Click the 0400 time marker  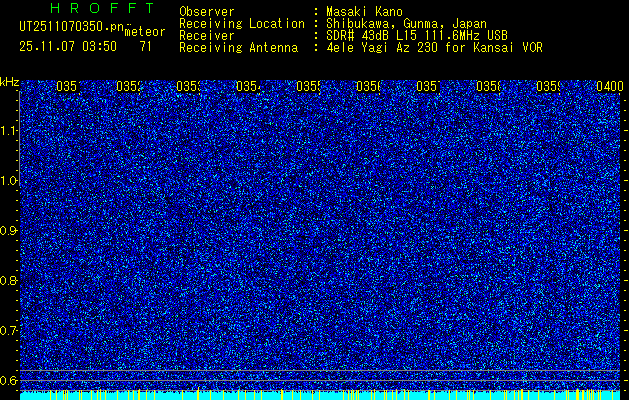[x=610, y=86]
